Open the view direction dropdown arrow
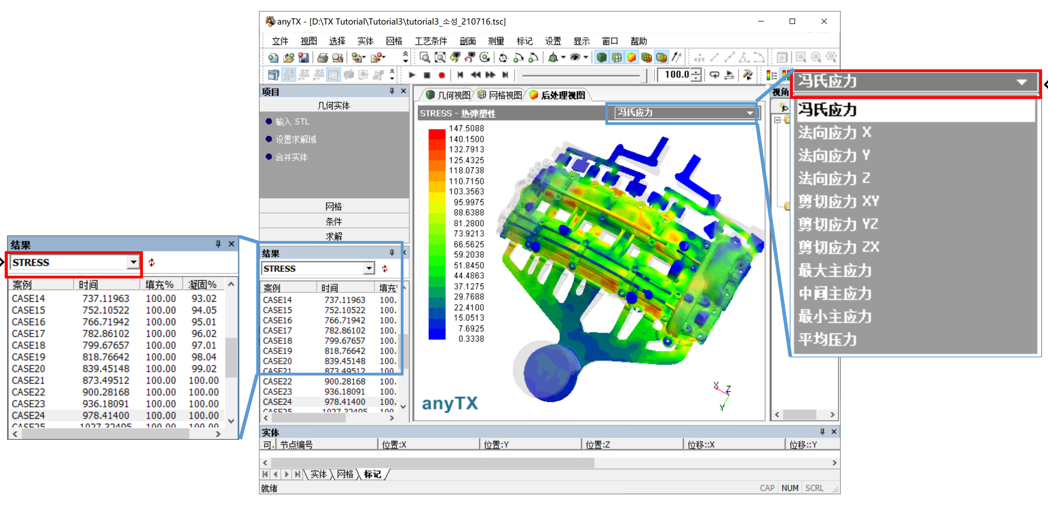Viewport: 1048px width, 506px height. click(x=563, y=57)
